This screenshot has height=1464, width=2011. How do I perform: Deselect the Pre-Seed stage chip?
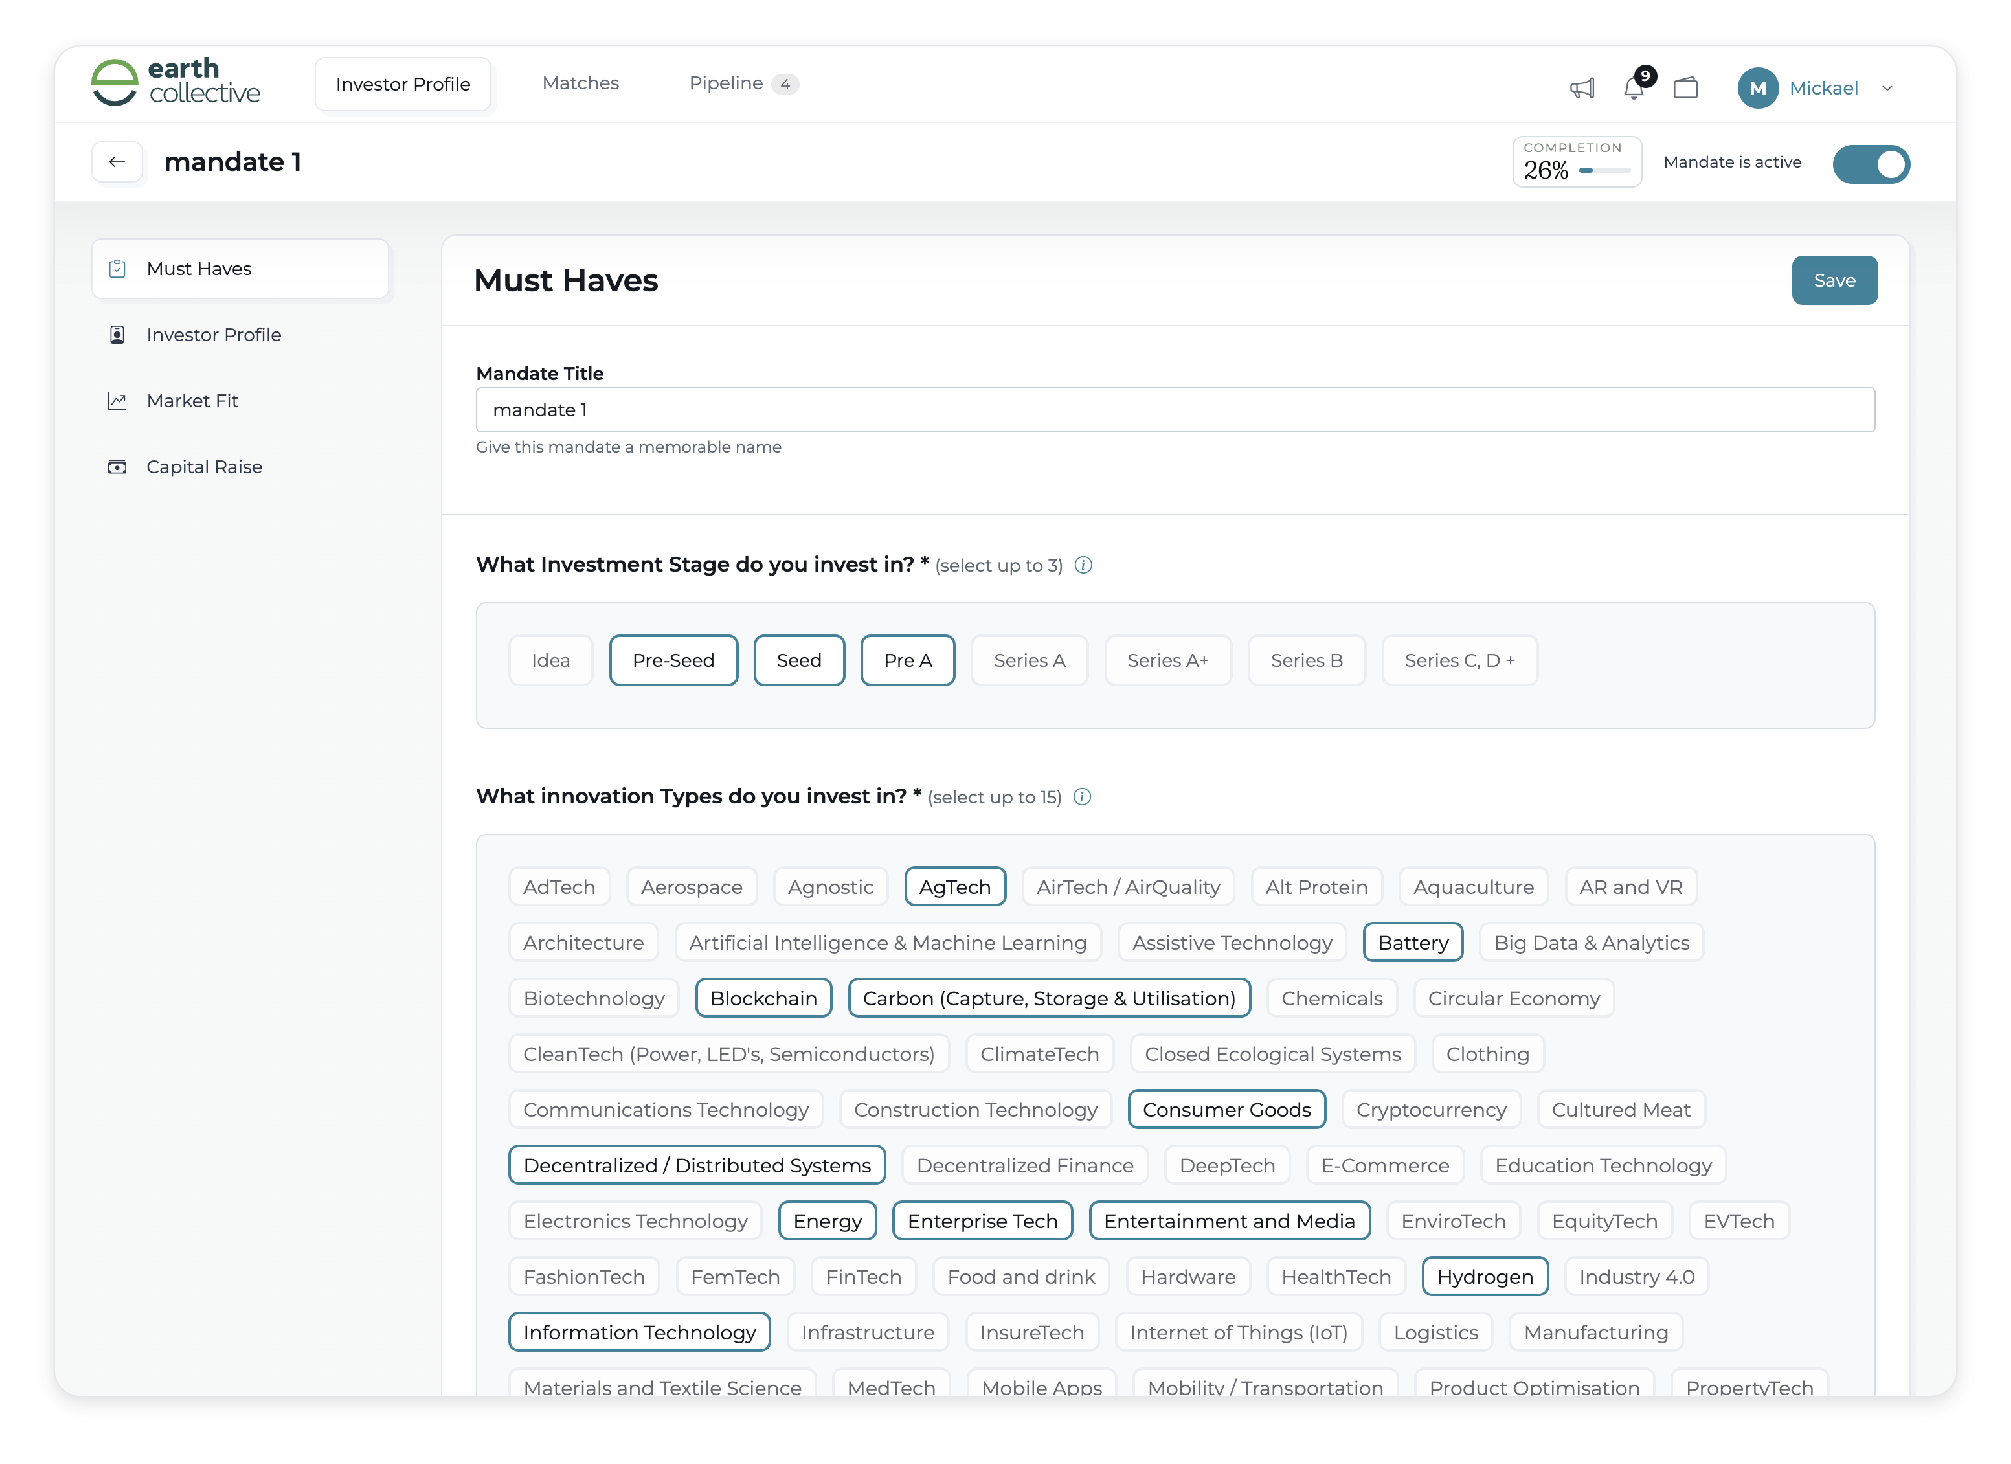(x=673, y=660)
